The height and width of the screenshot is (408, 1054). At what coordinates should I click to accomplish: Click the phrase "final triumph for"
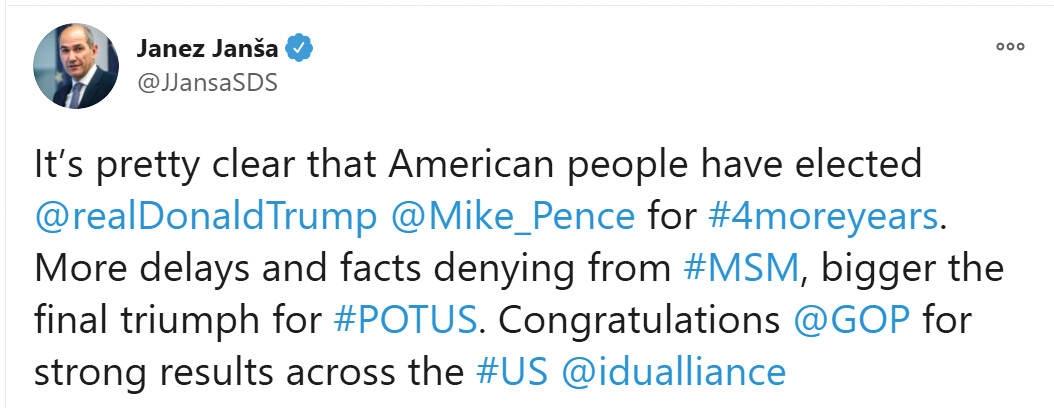(x=178, y=321)
